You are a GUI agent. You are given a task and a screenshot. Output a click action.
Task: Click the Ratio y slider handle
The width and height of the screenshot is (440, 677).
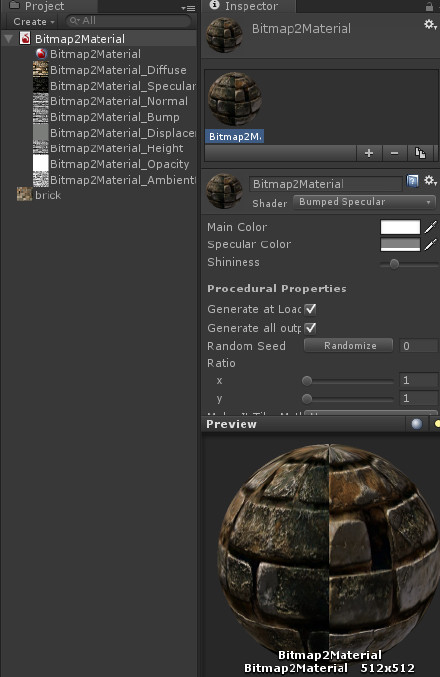tap(307, 398)
